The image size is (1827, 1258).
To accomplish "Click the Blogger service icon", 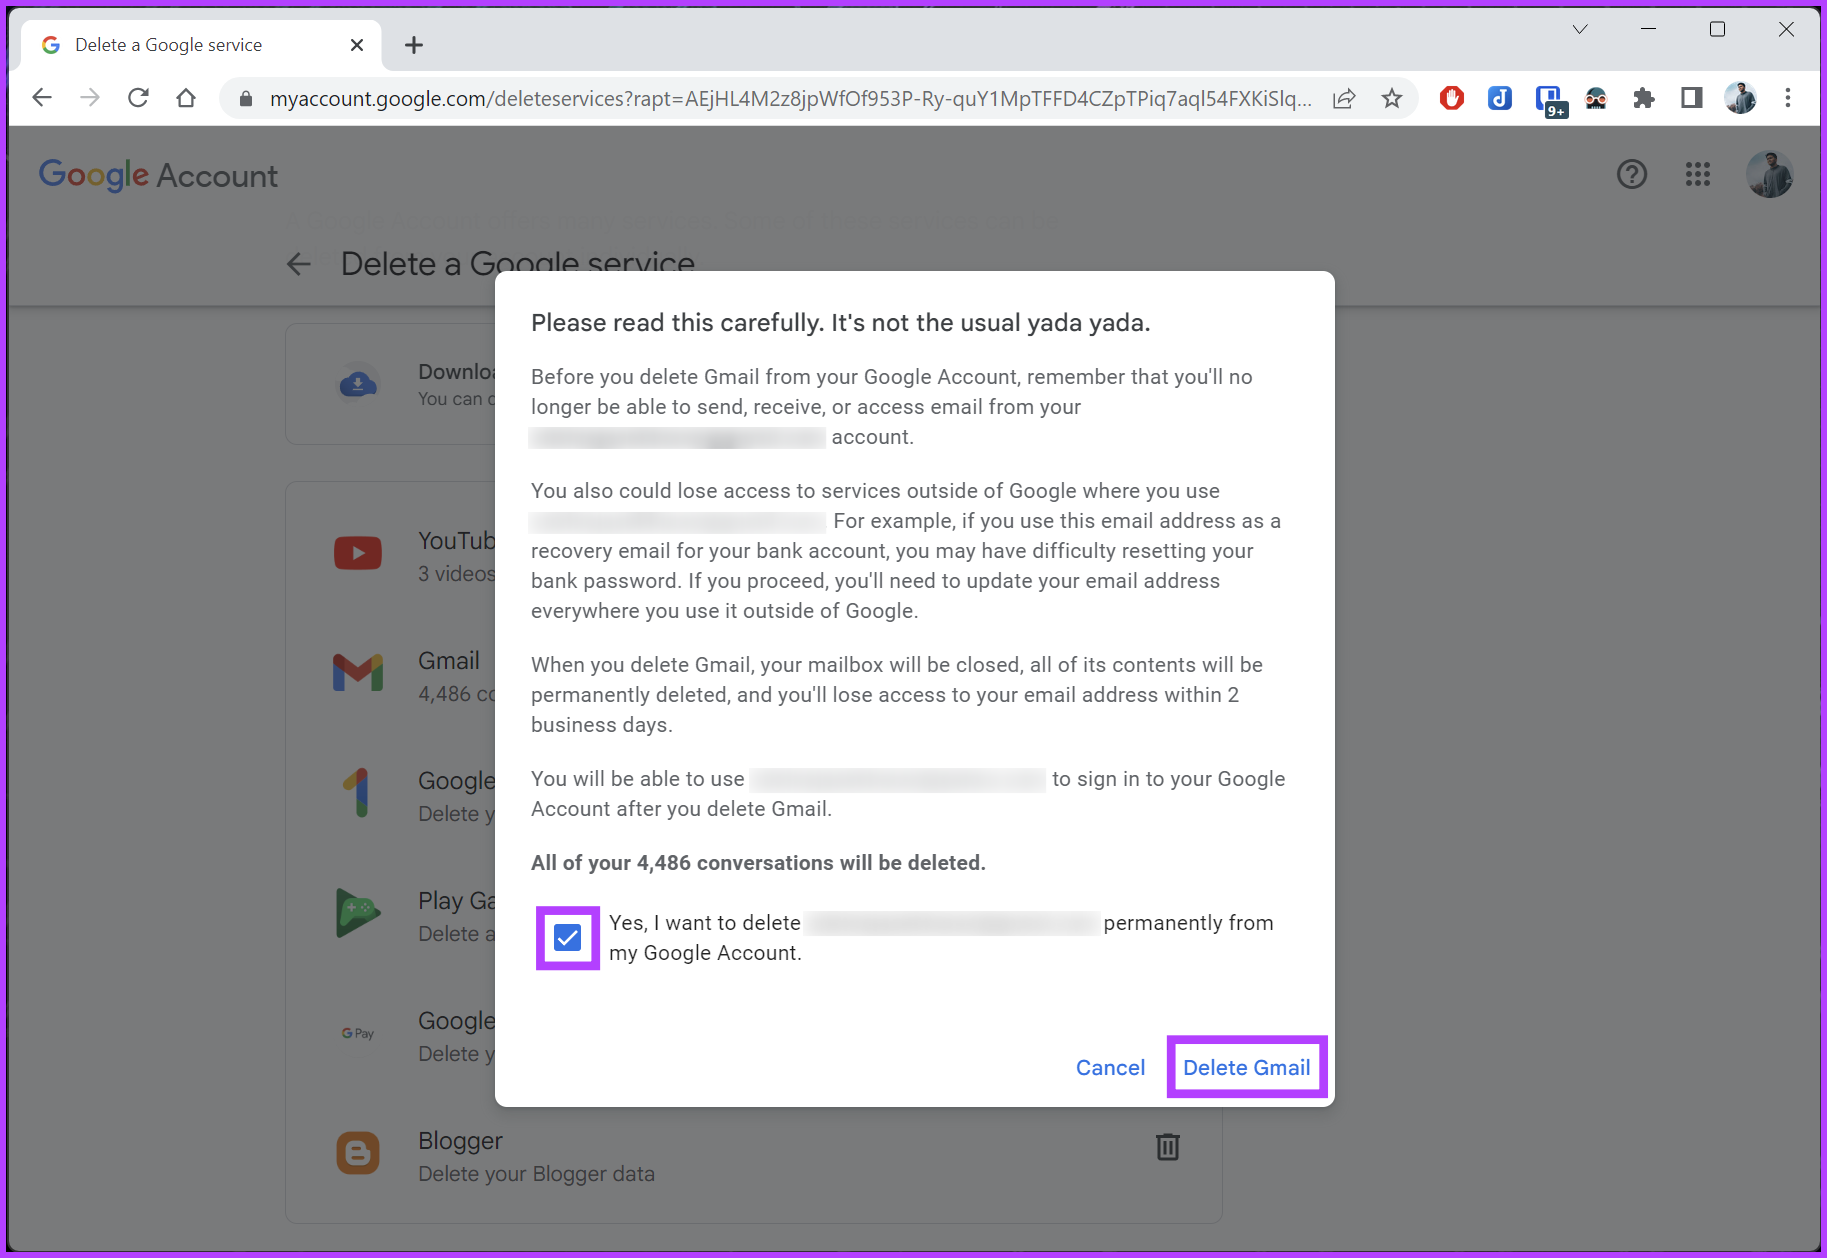I will 358,1153.
